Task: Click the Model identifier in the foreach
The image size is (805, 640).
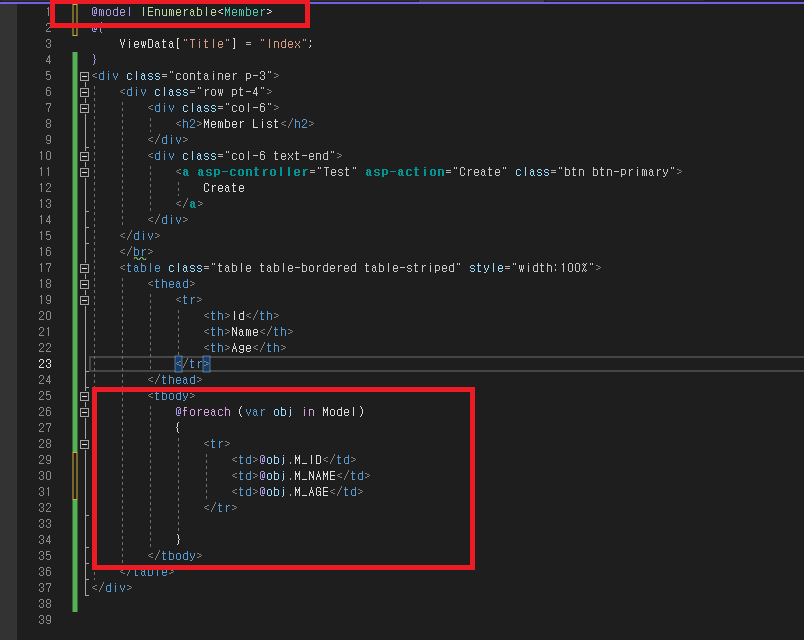Action: point(339,412)
